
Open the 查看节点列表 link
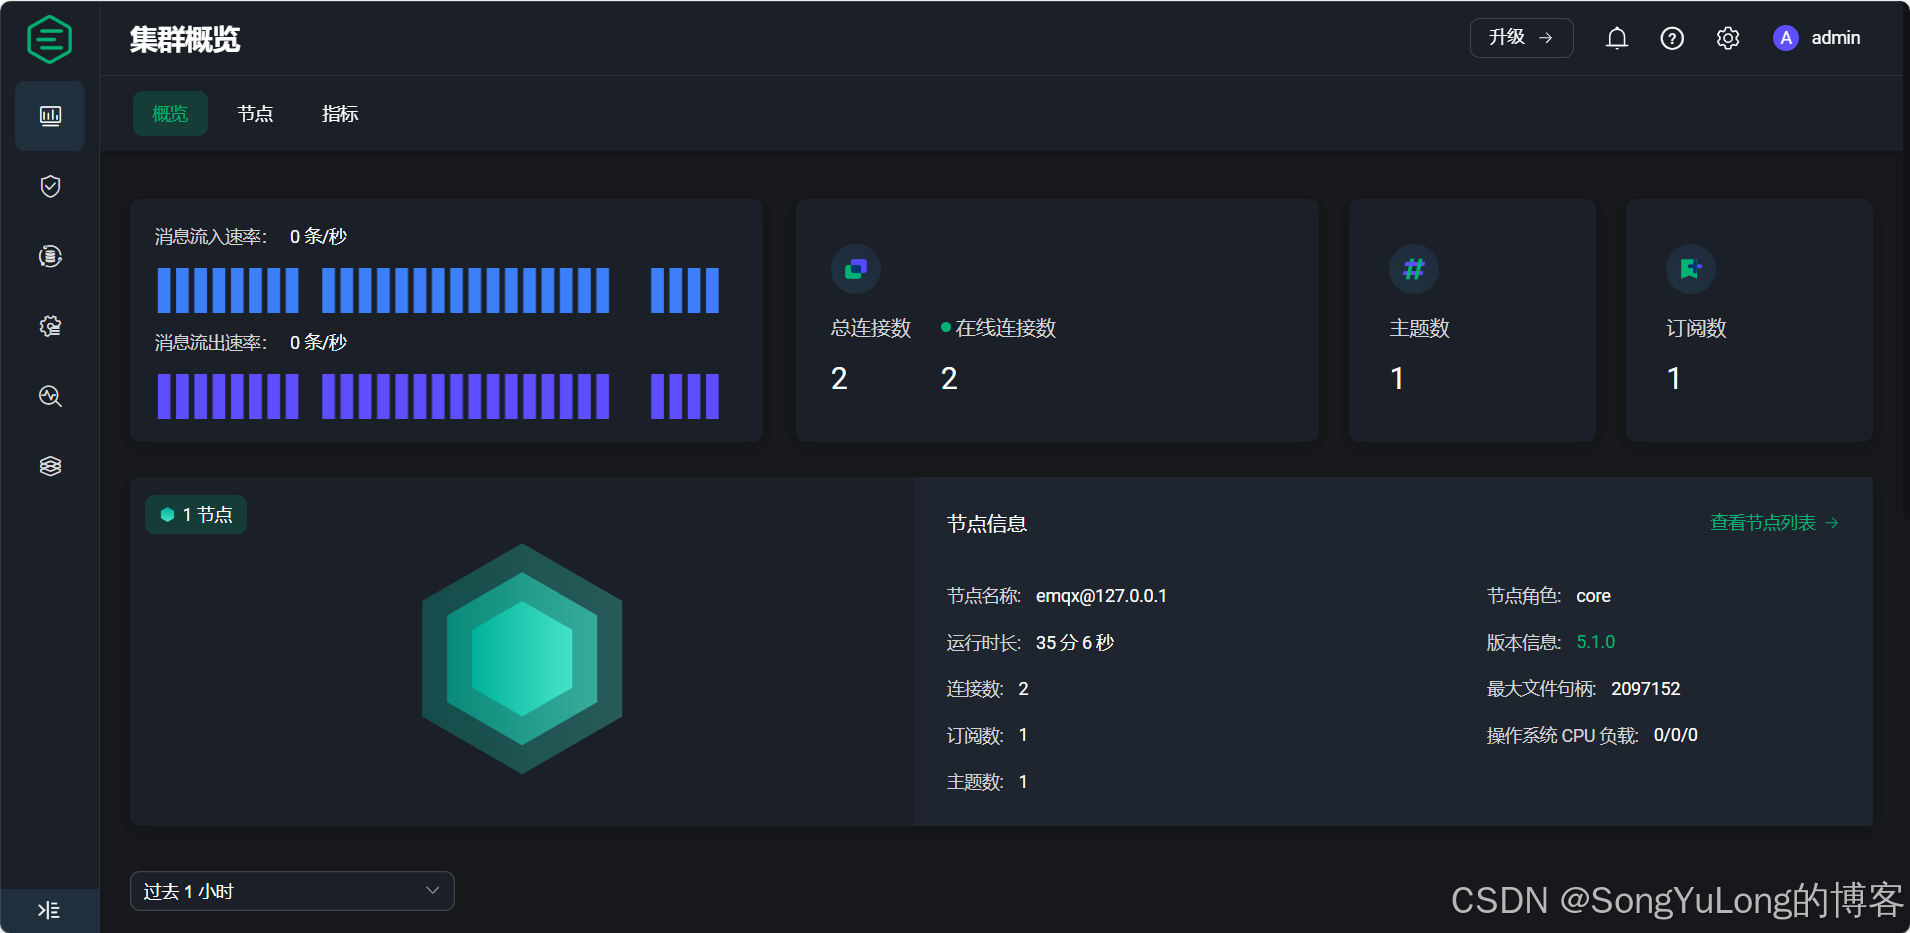pyautogui.click(x=1774, y=523)
